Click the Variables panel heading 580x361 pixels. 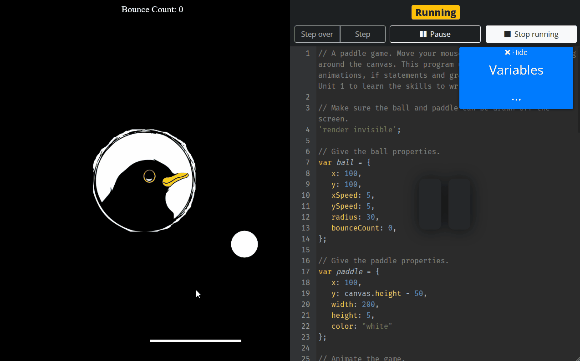click(516, 70)
